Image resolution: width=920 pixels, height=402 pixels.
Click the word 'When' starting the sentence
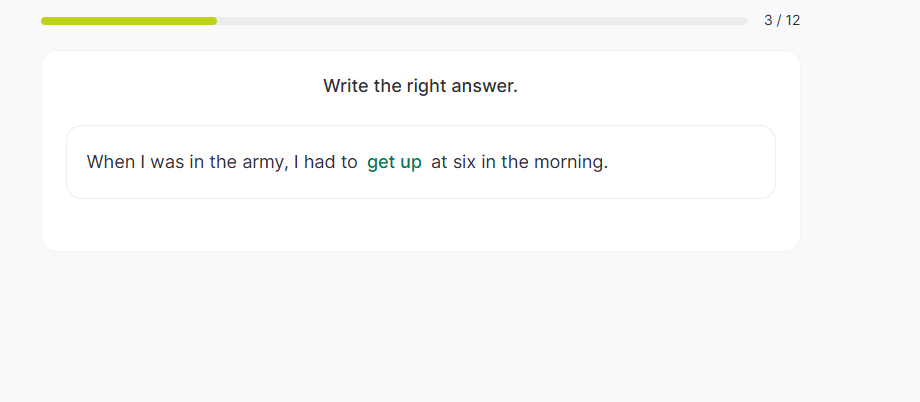[109, 162]
